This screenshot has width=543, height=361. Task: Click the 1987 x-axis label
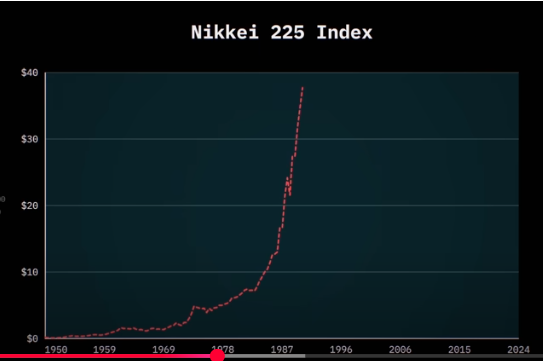282,349
